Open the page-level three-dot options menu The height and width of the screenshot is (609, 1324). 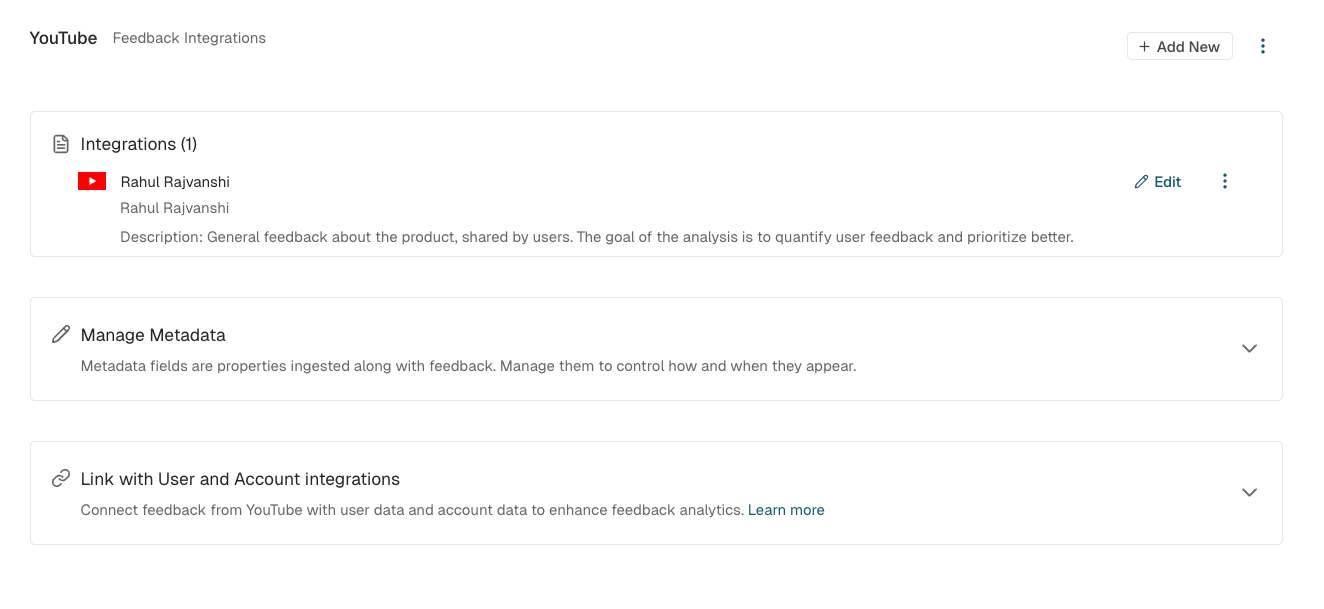1263,46
